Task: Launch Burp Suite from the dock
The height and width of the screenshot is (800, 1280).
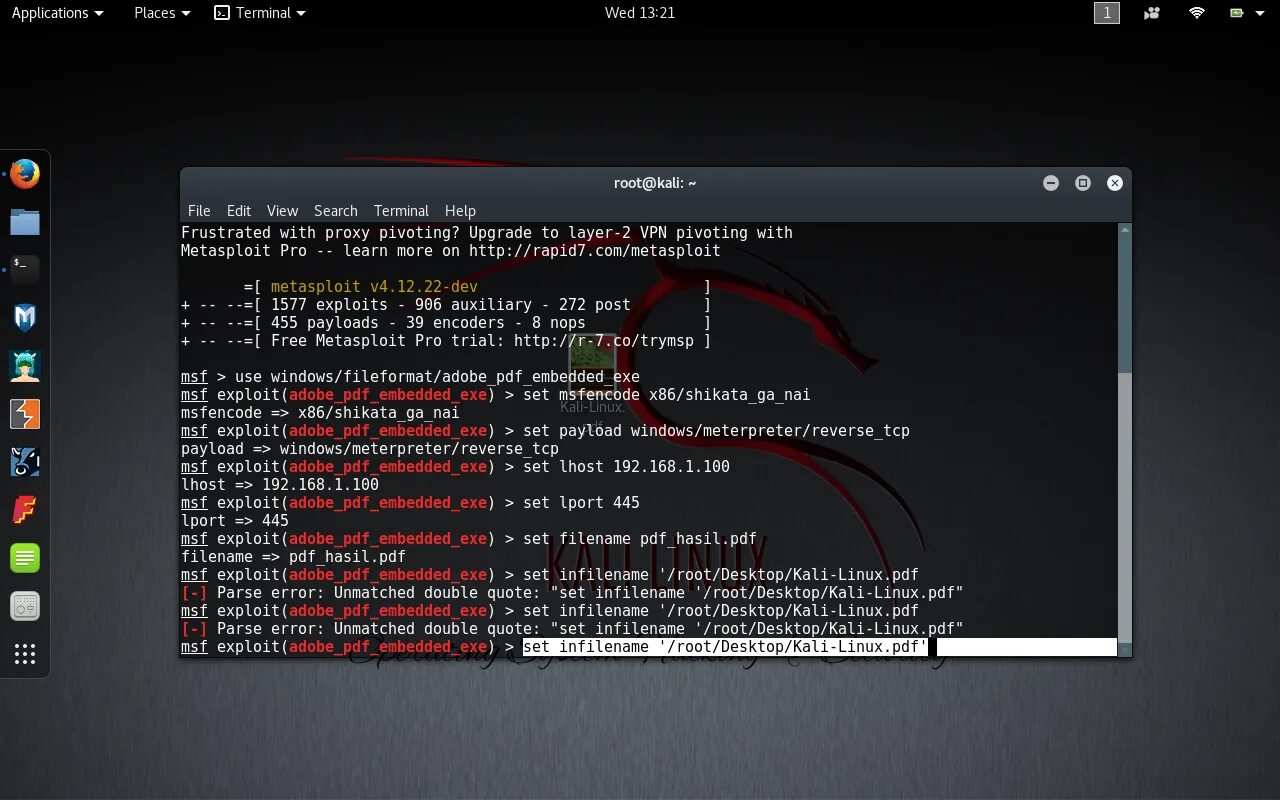Action: [25, 414]
